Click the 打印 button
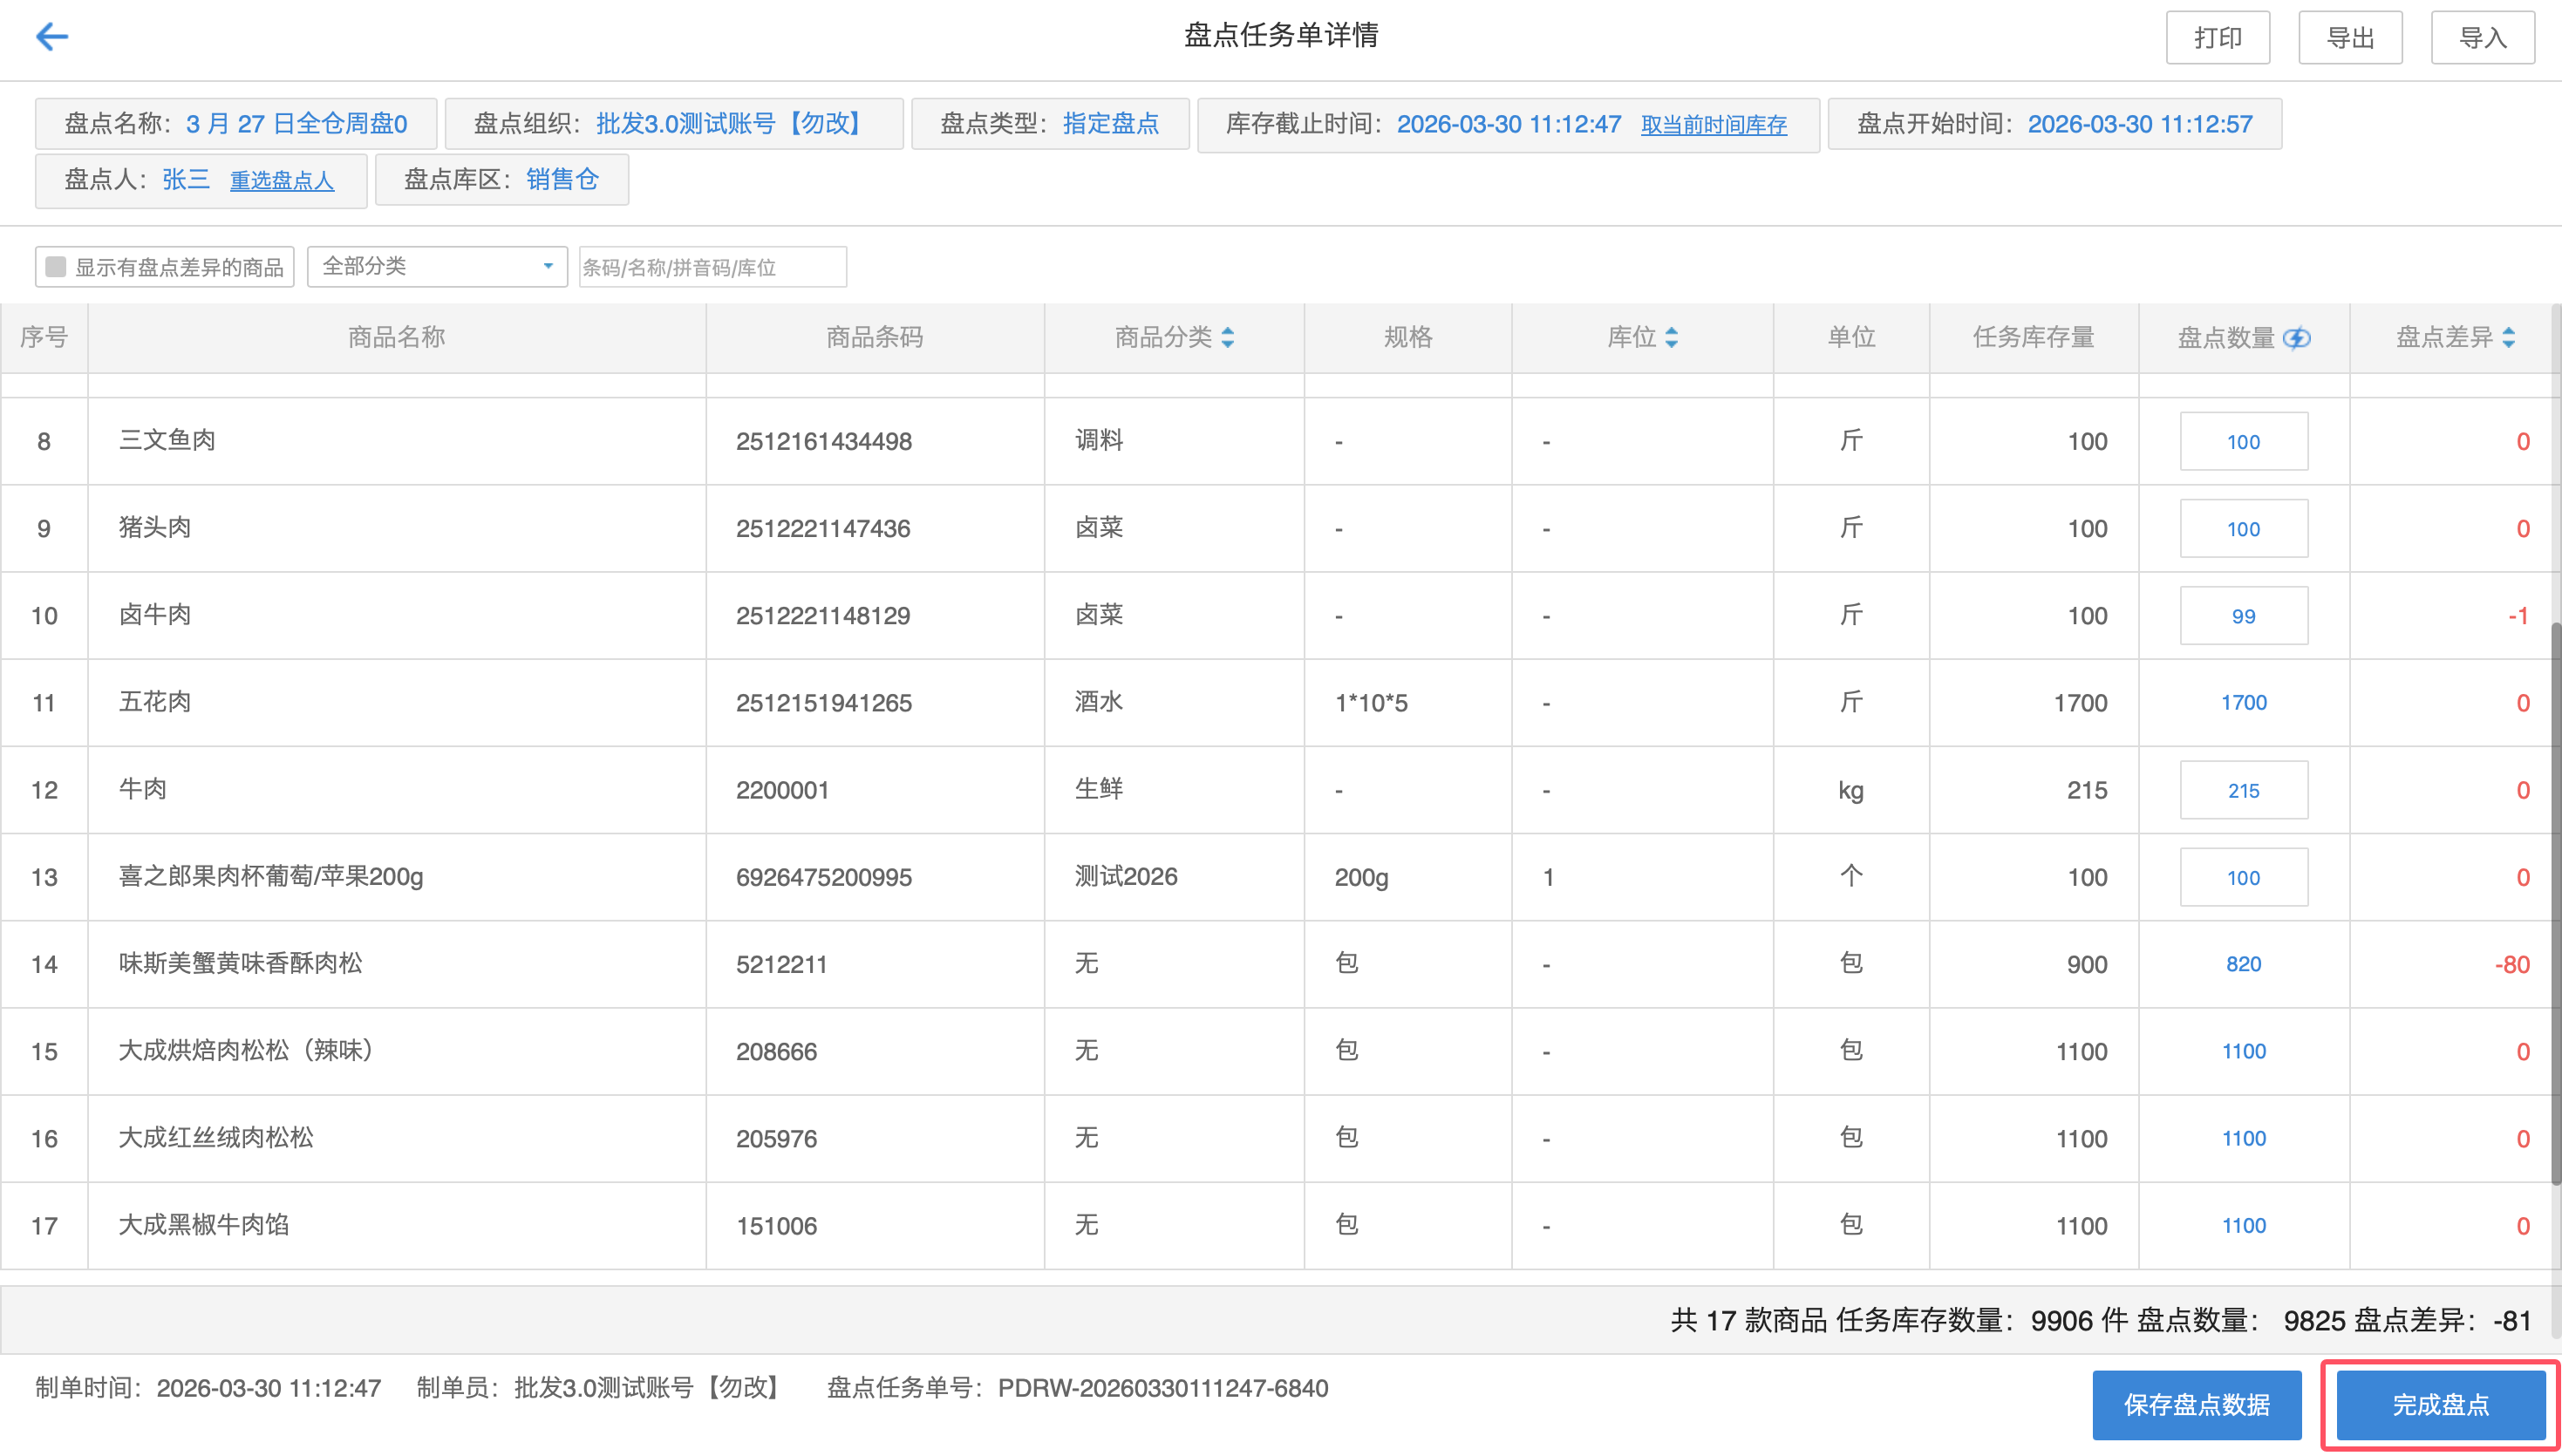The width and height of the screenshot is (2562, 1456). click(2217, 38)
